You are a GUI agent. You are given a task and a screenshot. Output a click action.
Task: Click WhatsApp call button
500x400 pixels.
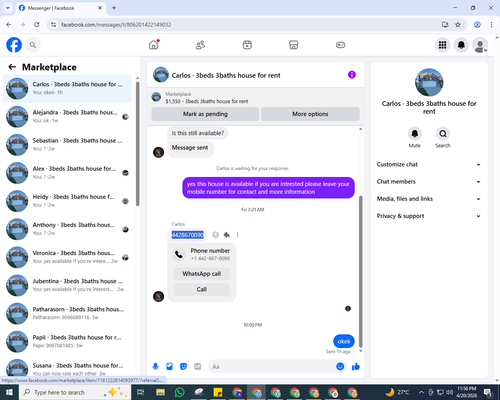click(x=202, y=274)
